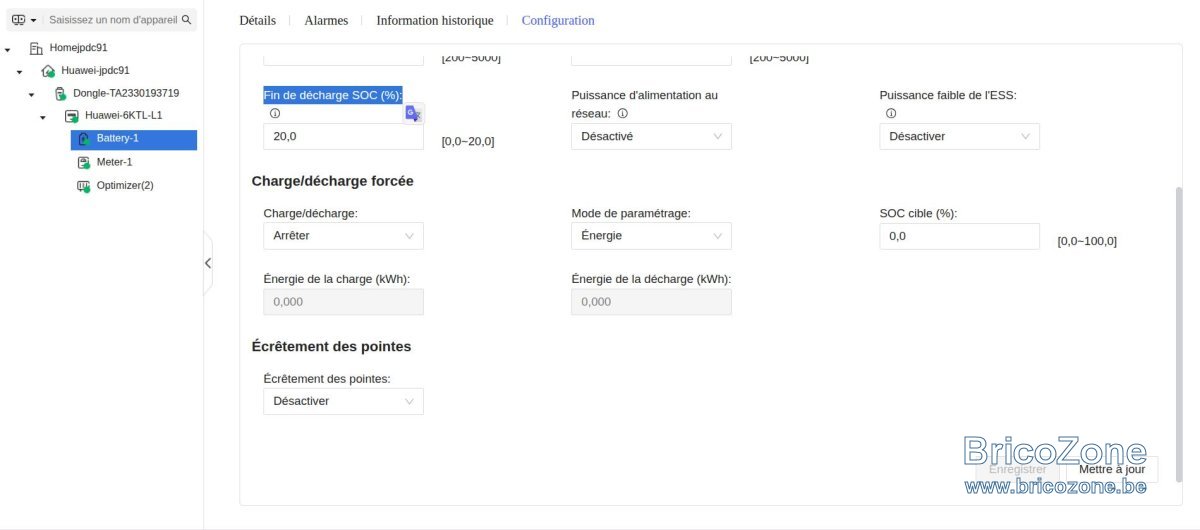Collapse the Huawei-jpdc91 tree node
Screen dimensions: 1200x530
click(x=20, y=72)
